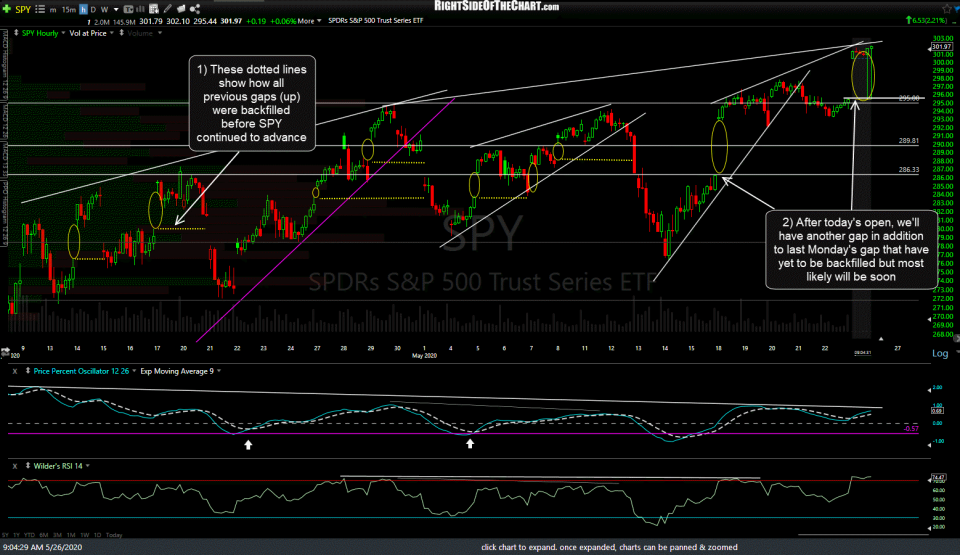The image size is (960, 555).
Task: Select the YTD range
Action: pos(29,535)
